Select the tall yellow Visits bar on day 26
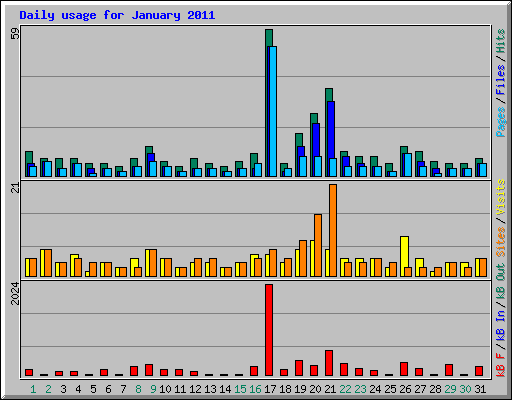Viewport: 512px width, 400px height. tap(404, 256)
